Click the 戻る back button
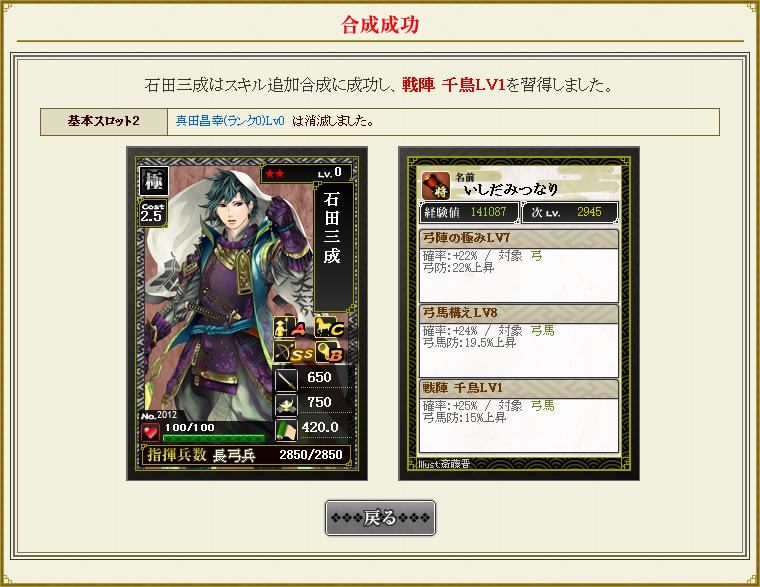760x587 pixels. [380, 518]
